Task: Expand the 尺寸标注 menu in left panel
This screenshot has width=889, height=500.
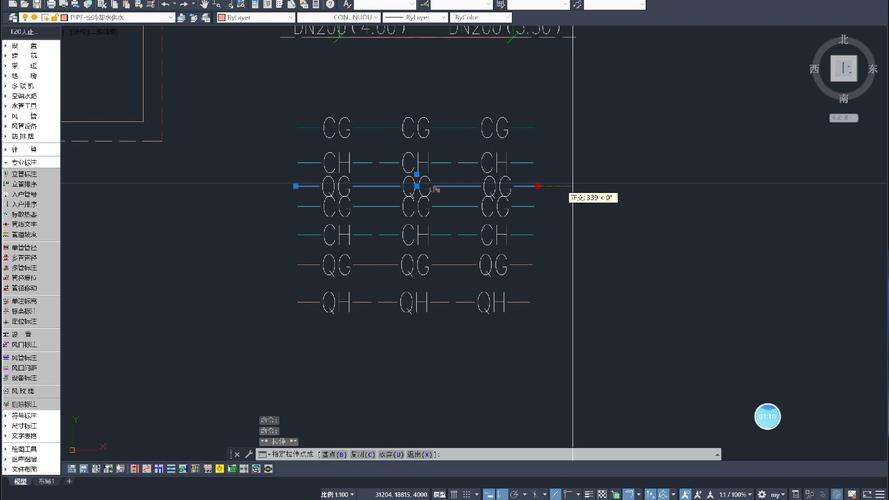Action: pos(25,426)
